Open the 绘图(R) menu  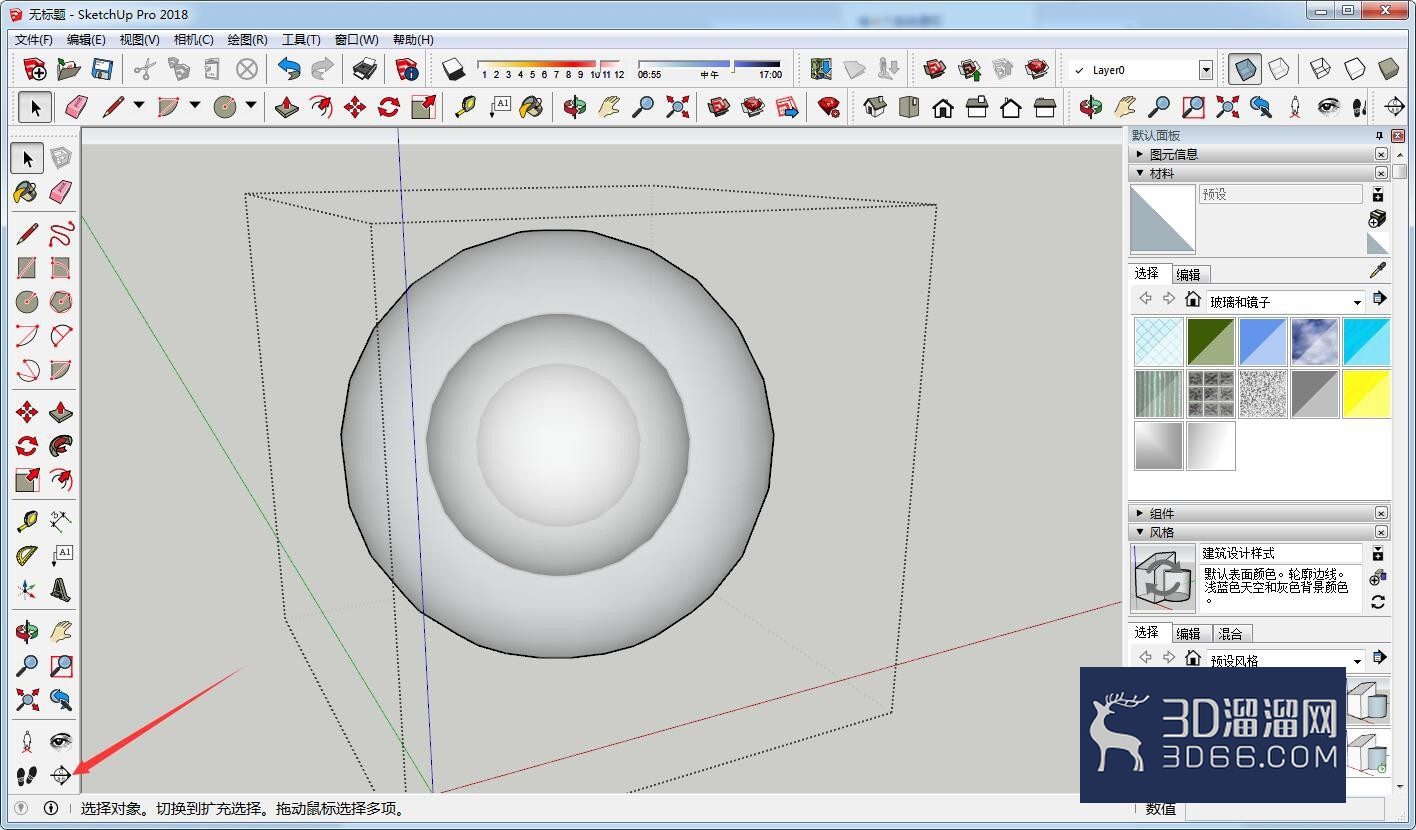coord(247,40)
